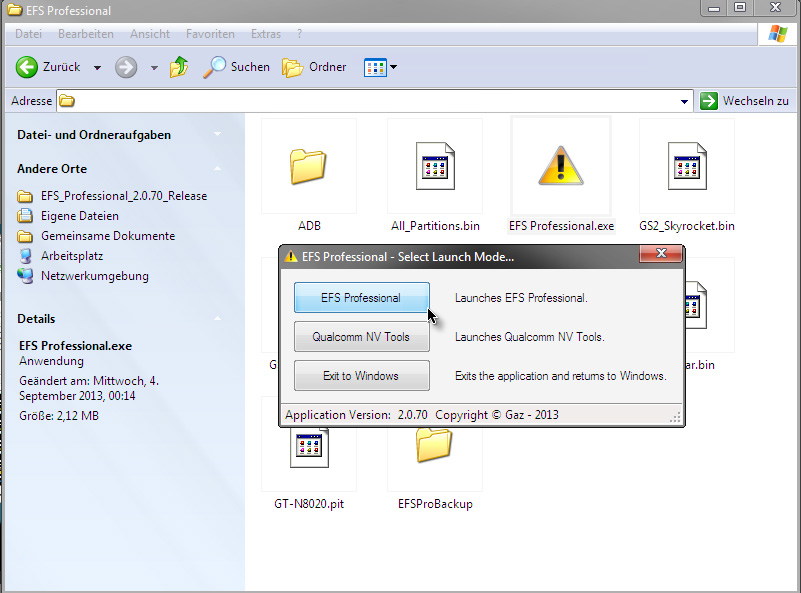Click the up-one-level folder icon
Screen dimensions: 801x593
pyautogui.click(x=179, y=67)
